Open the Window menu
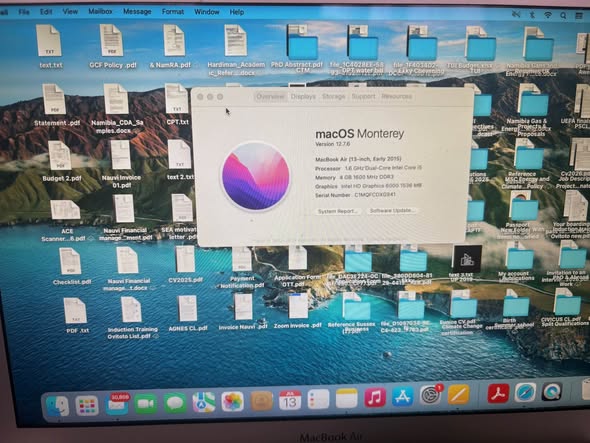The height and width of the screenshot is (443, 590). [x=207, y=12]
